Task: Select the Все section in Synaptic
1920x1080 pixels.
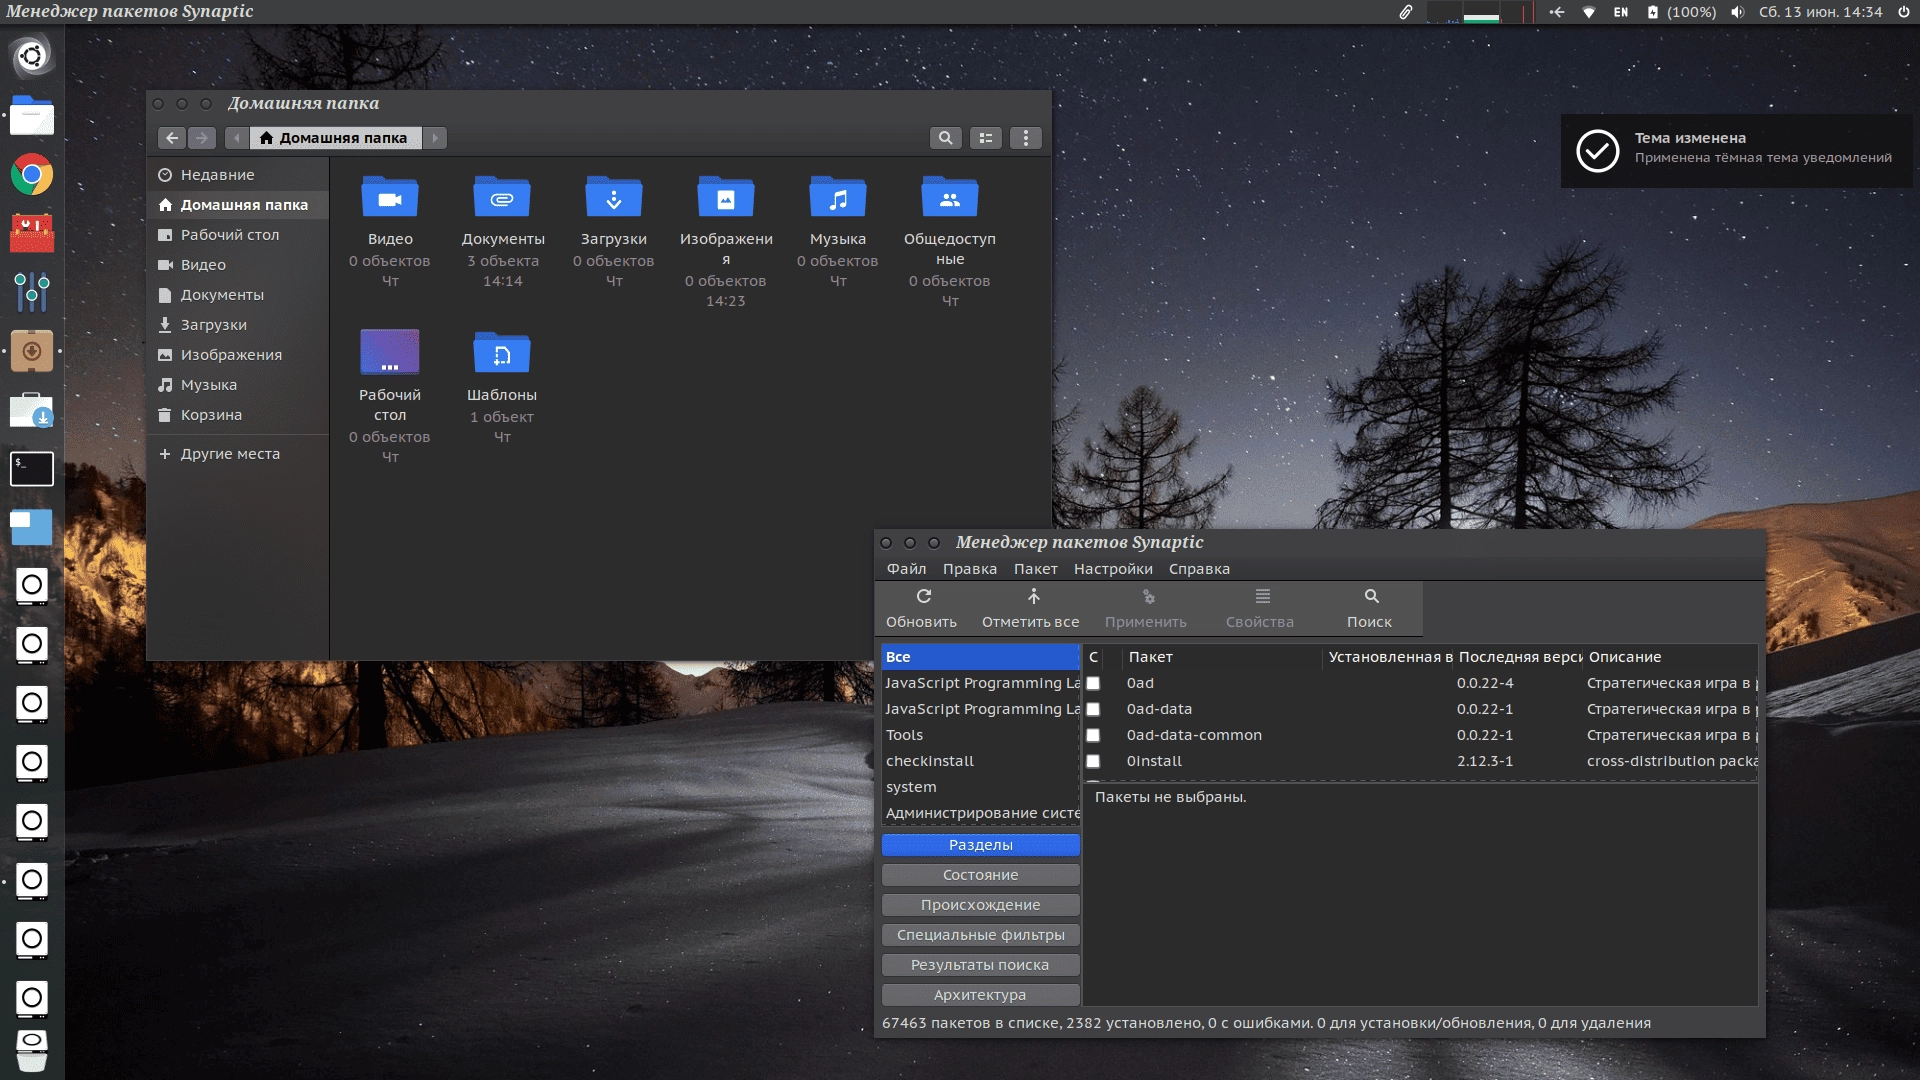Action: 980,657
